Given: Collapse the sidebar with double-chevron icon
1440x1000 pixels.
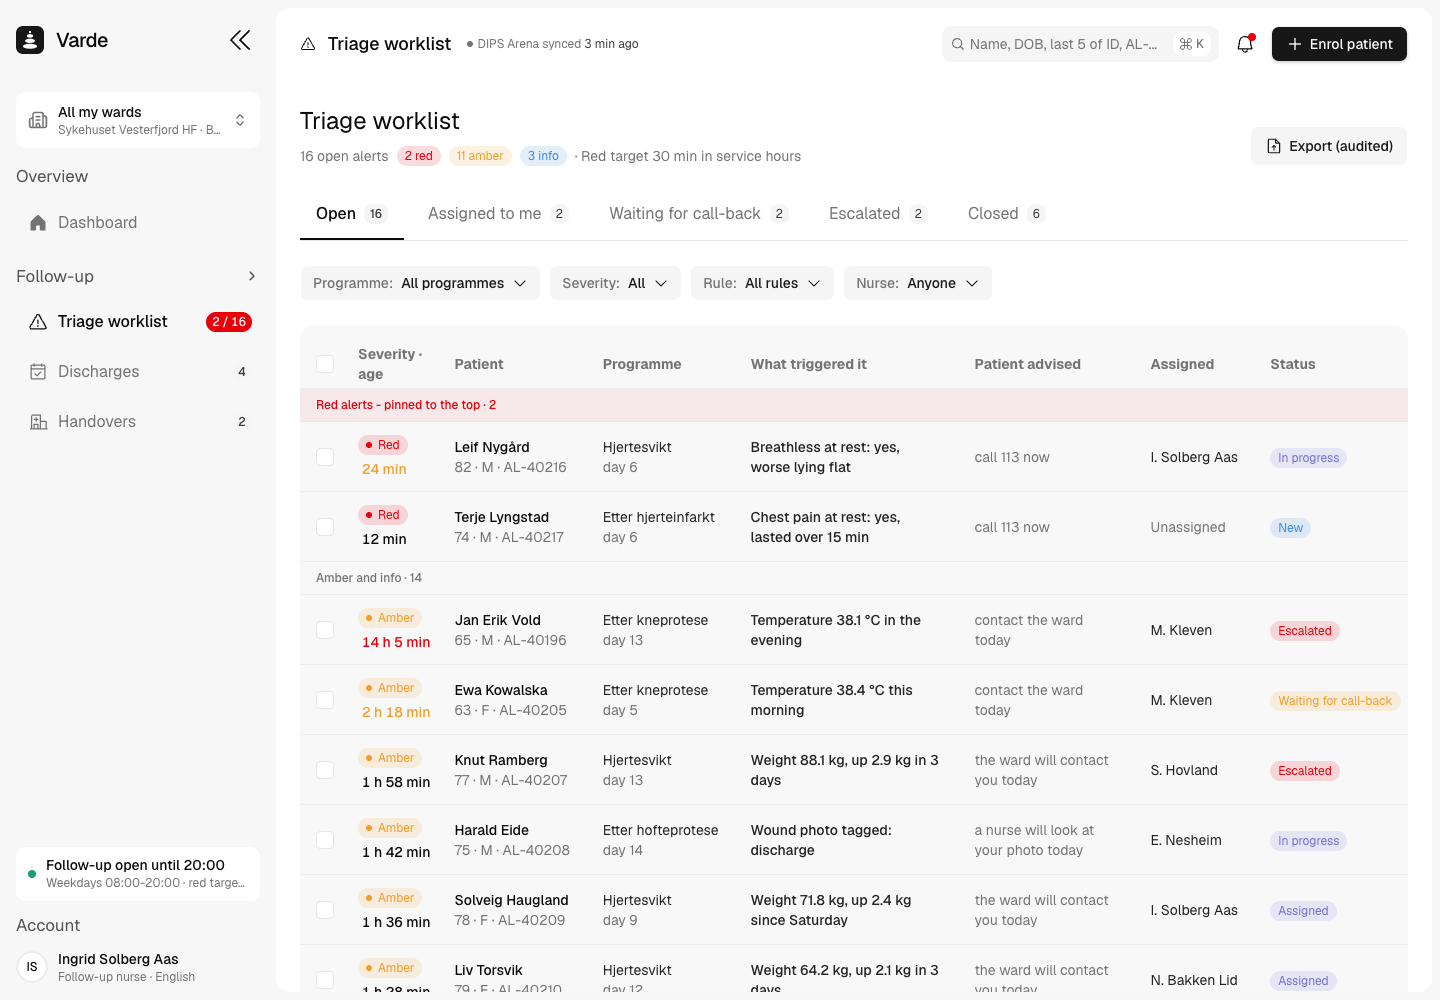Looking at the screenshot, I should (x=240, y=40).
